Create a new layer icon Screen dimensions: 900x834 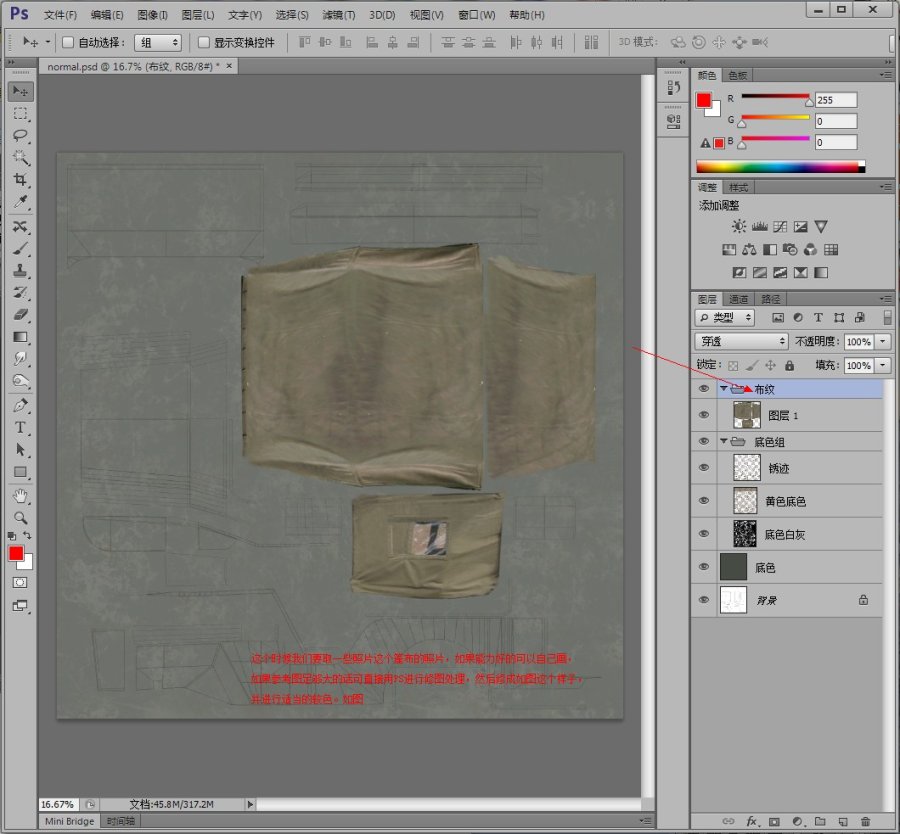click(x=843, y=821)
